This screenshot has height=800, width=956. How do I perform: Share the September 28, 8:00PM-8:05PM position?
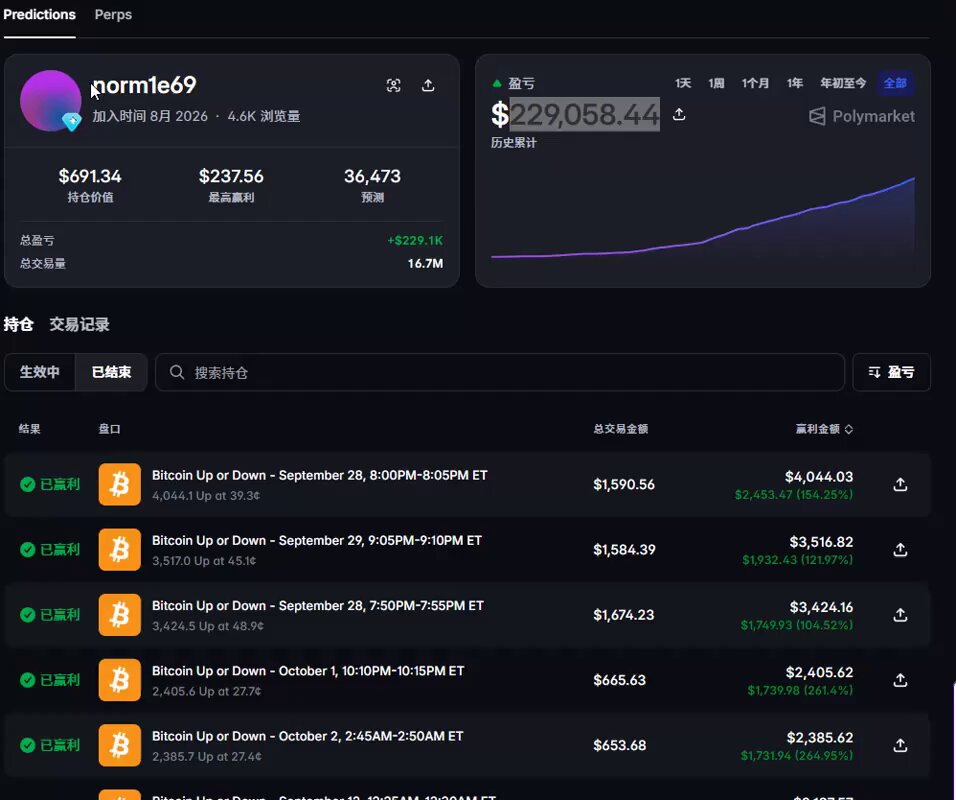(x=900, y=485)
